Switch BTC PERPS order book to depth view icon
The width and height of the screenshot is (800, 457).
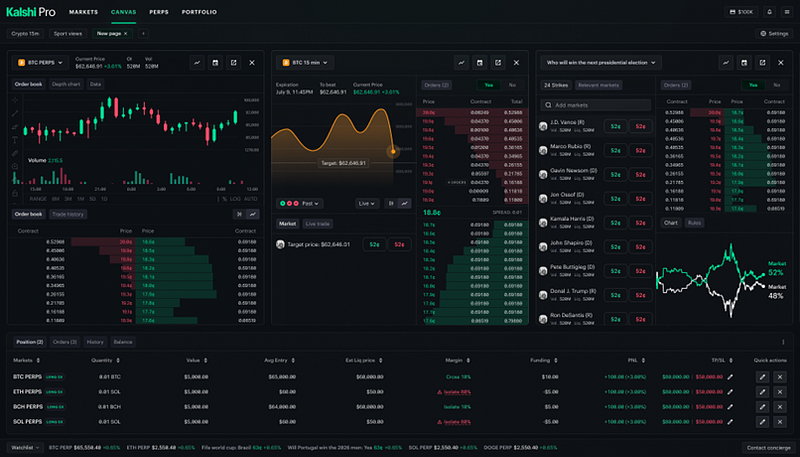coord(253,214)
